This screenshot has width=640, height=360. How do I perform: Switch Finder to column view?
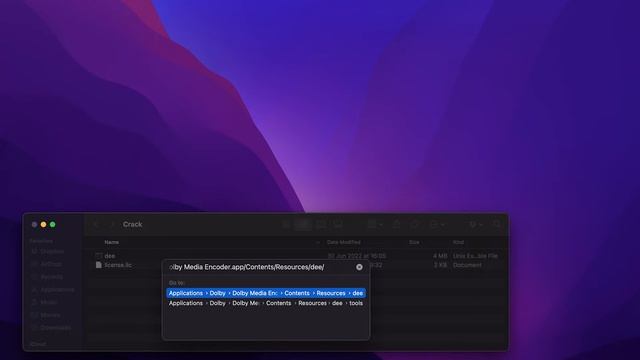321,224
